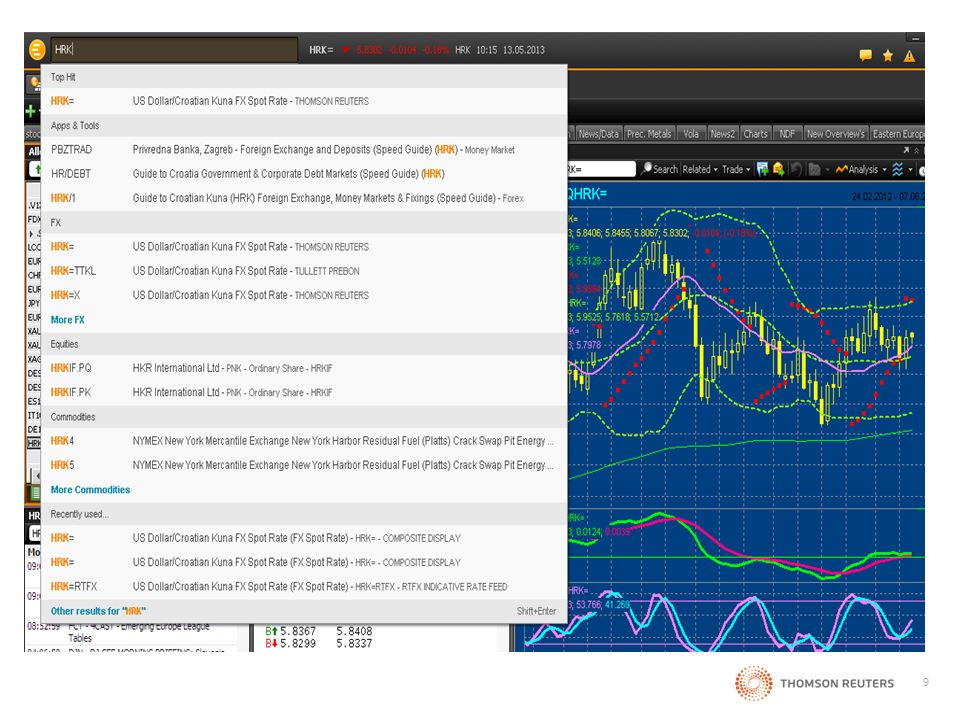Click the blue wavy lines chart icon
960x720 pixels.
click(x=898, y=169)
